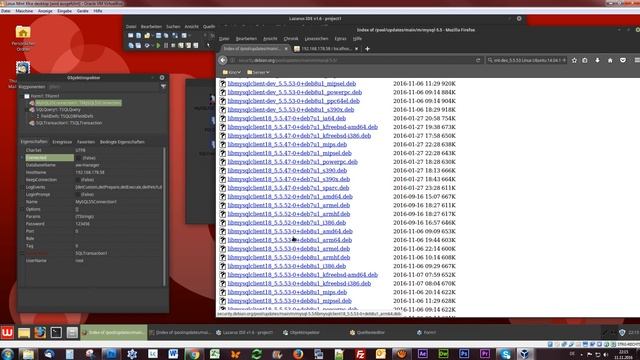The width and height of the screenshot is (640, 360).
Task: Open Dreamweaver in the Windows taskbar
Action: pyautogui.click(x=443, y=353)
